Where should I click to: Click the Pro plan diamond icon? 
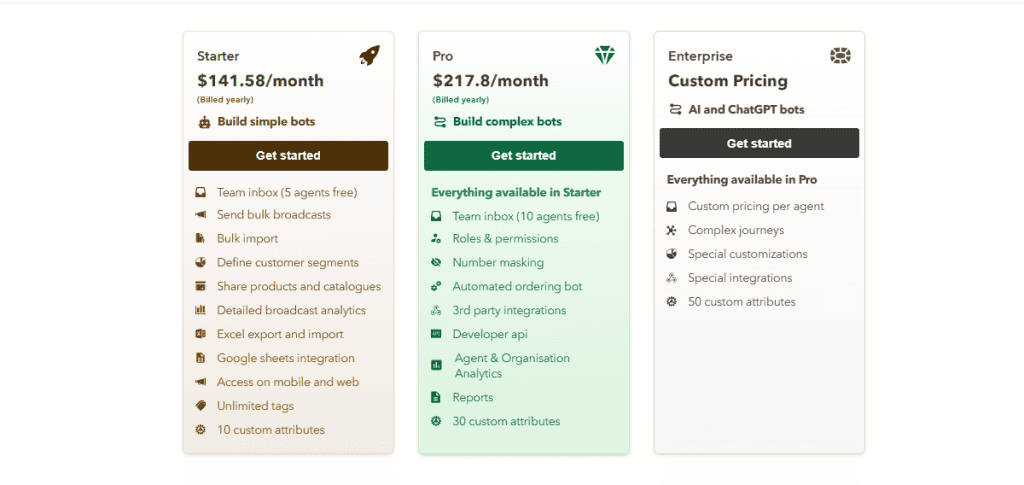(604, 56)
